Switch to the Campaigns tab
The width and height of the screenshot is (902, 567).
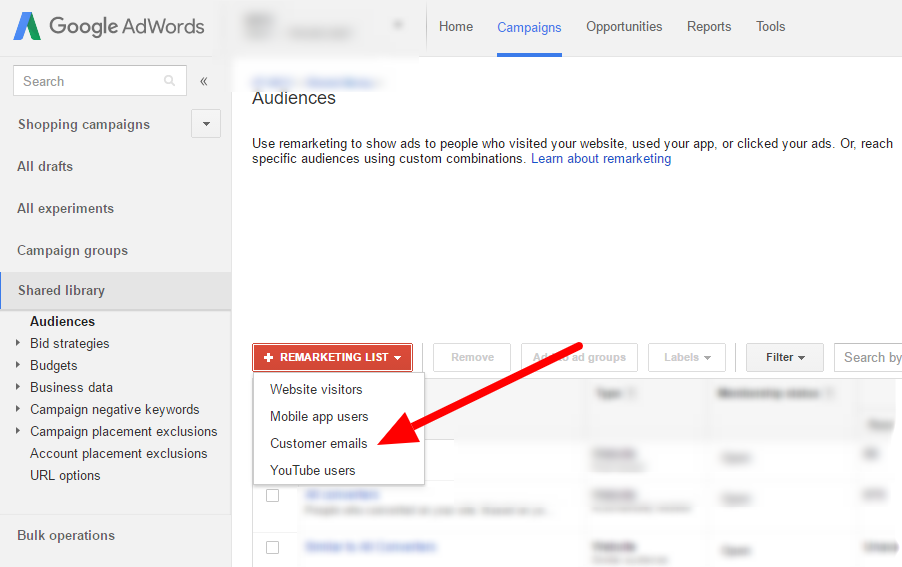pyautogui.click(x=529, y=28)
